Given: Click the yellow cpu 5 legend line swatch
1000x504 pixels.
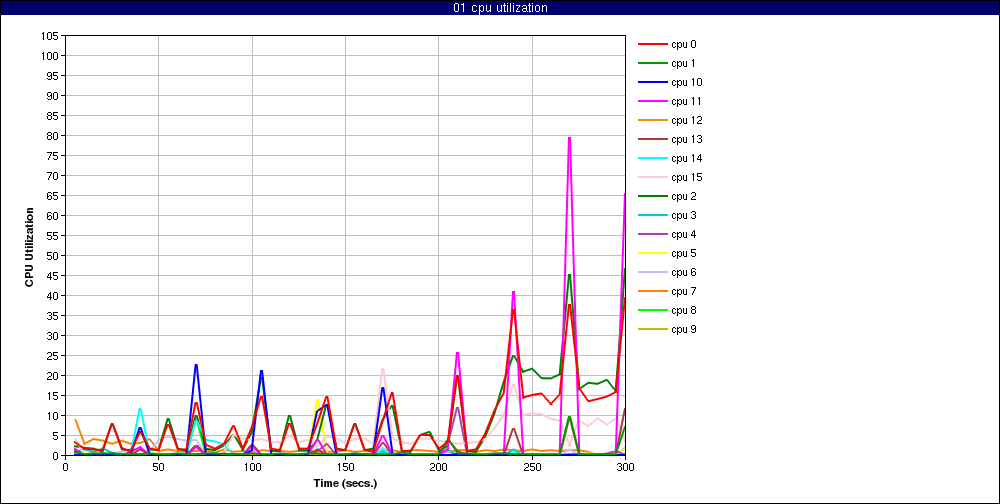Looking at the screenshot, I should pyautogui.click(x=652, y=253).
